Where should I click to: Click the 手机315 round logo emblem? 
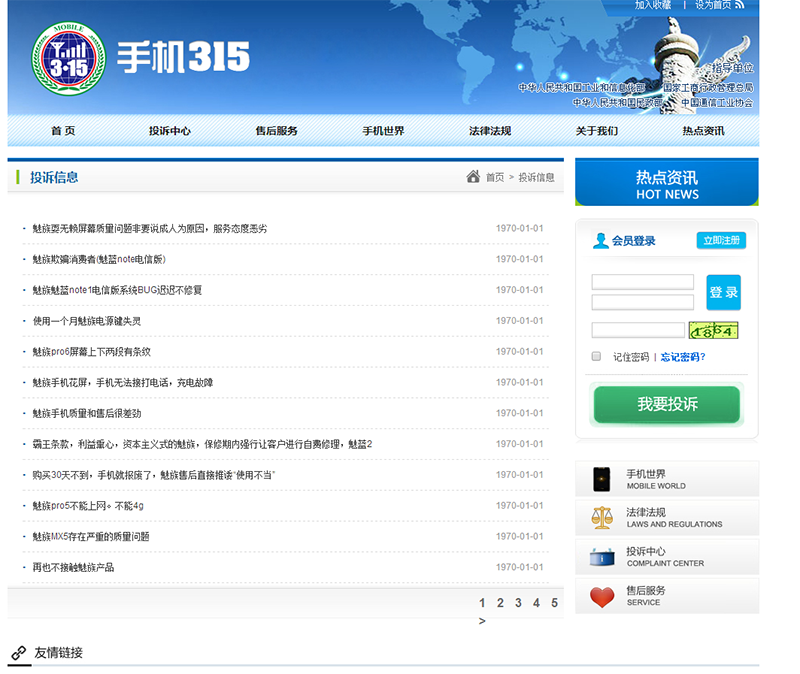68,59
